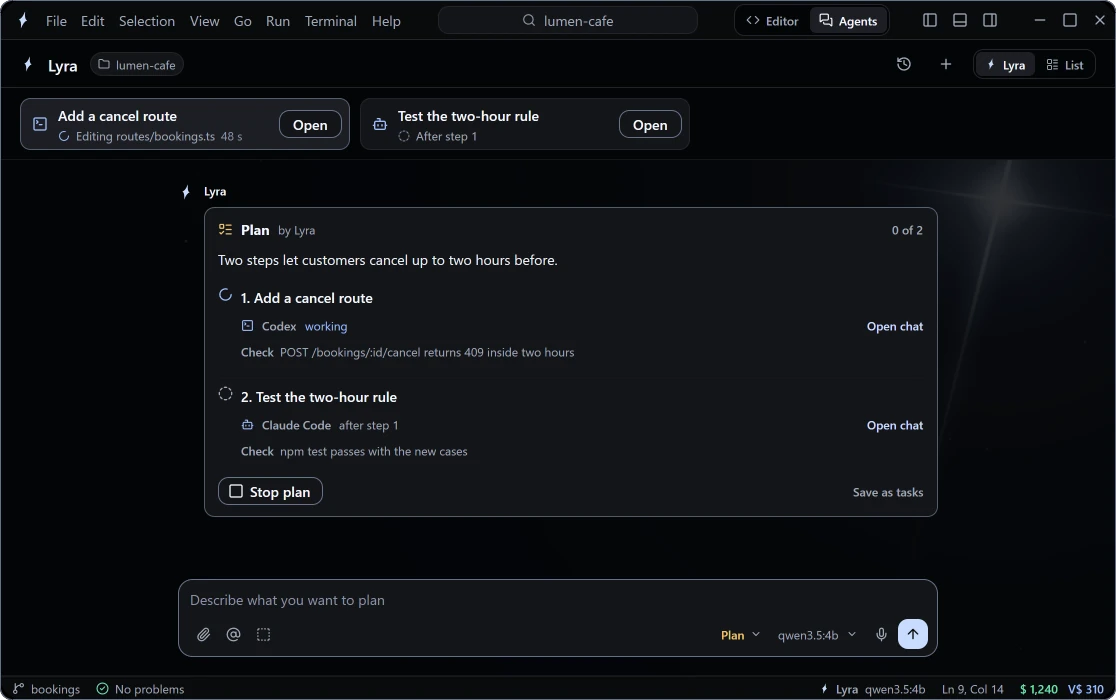Open chat for the Codex step

895,327
